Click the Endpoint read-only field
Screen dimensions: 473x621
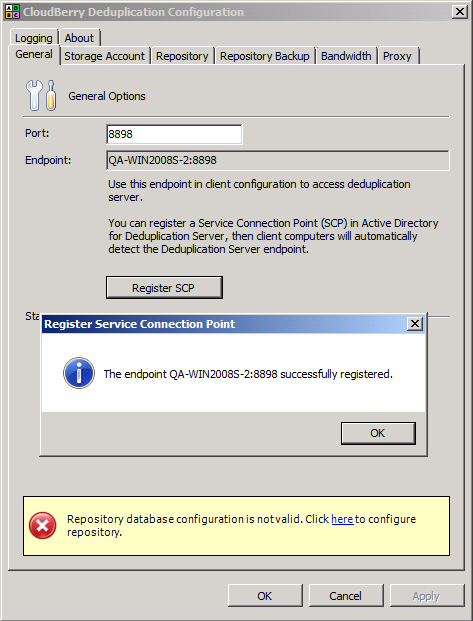(278, 160)
